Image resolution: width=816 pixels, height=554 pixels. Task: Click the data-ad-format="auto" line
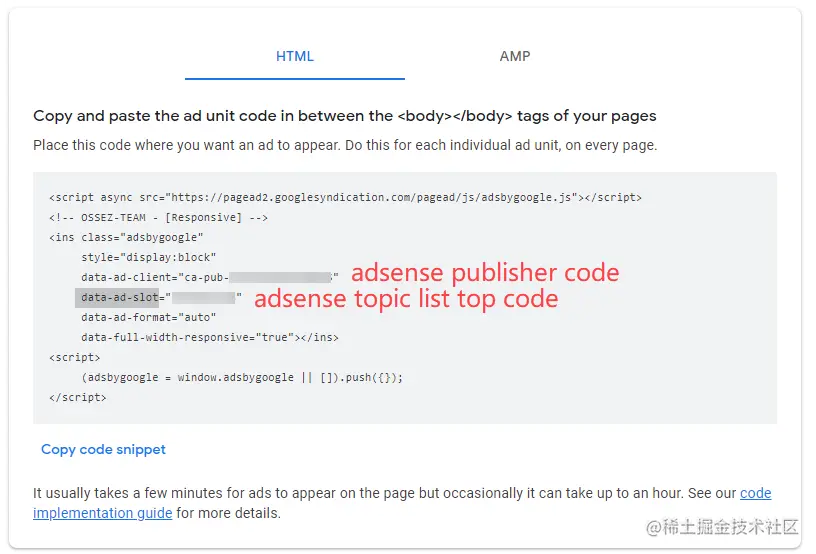[x=148, y=317]
